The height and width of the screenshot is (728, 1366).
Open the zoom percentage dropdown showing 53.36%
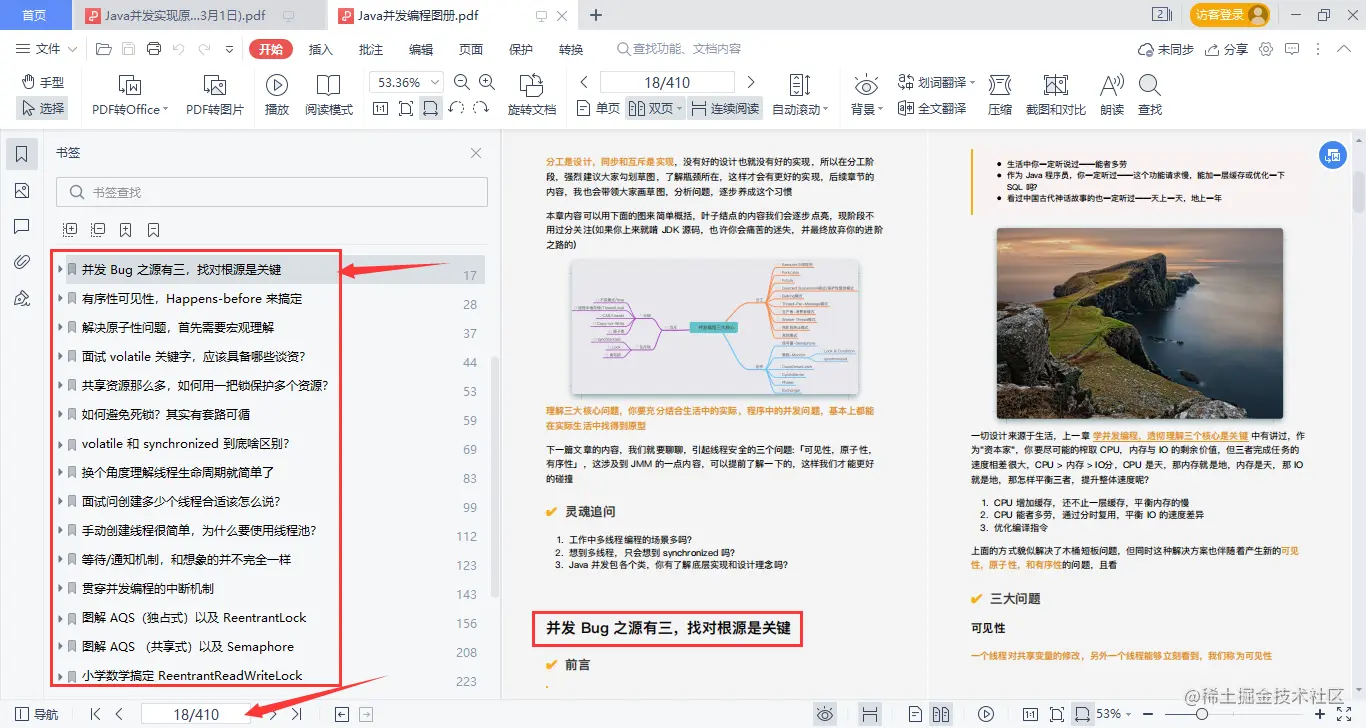(x=404, y=81)
